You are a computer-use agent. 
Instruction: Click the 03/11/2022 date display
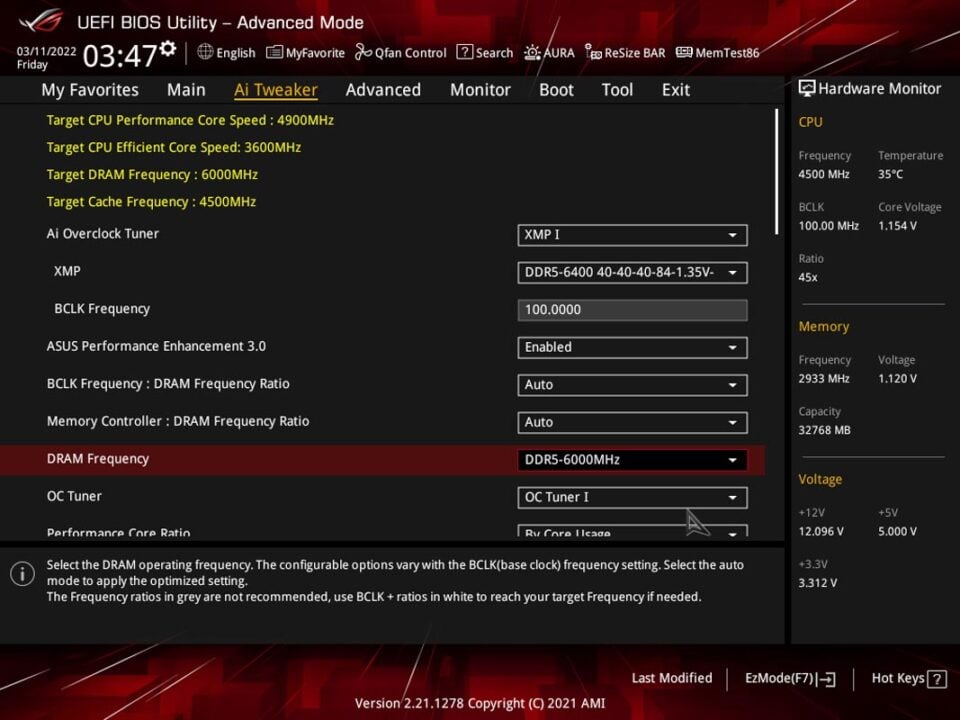tap(47, 51)
